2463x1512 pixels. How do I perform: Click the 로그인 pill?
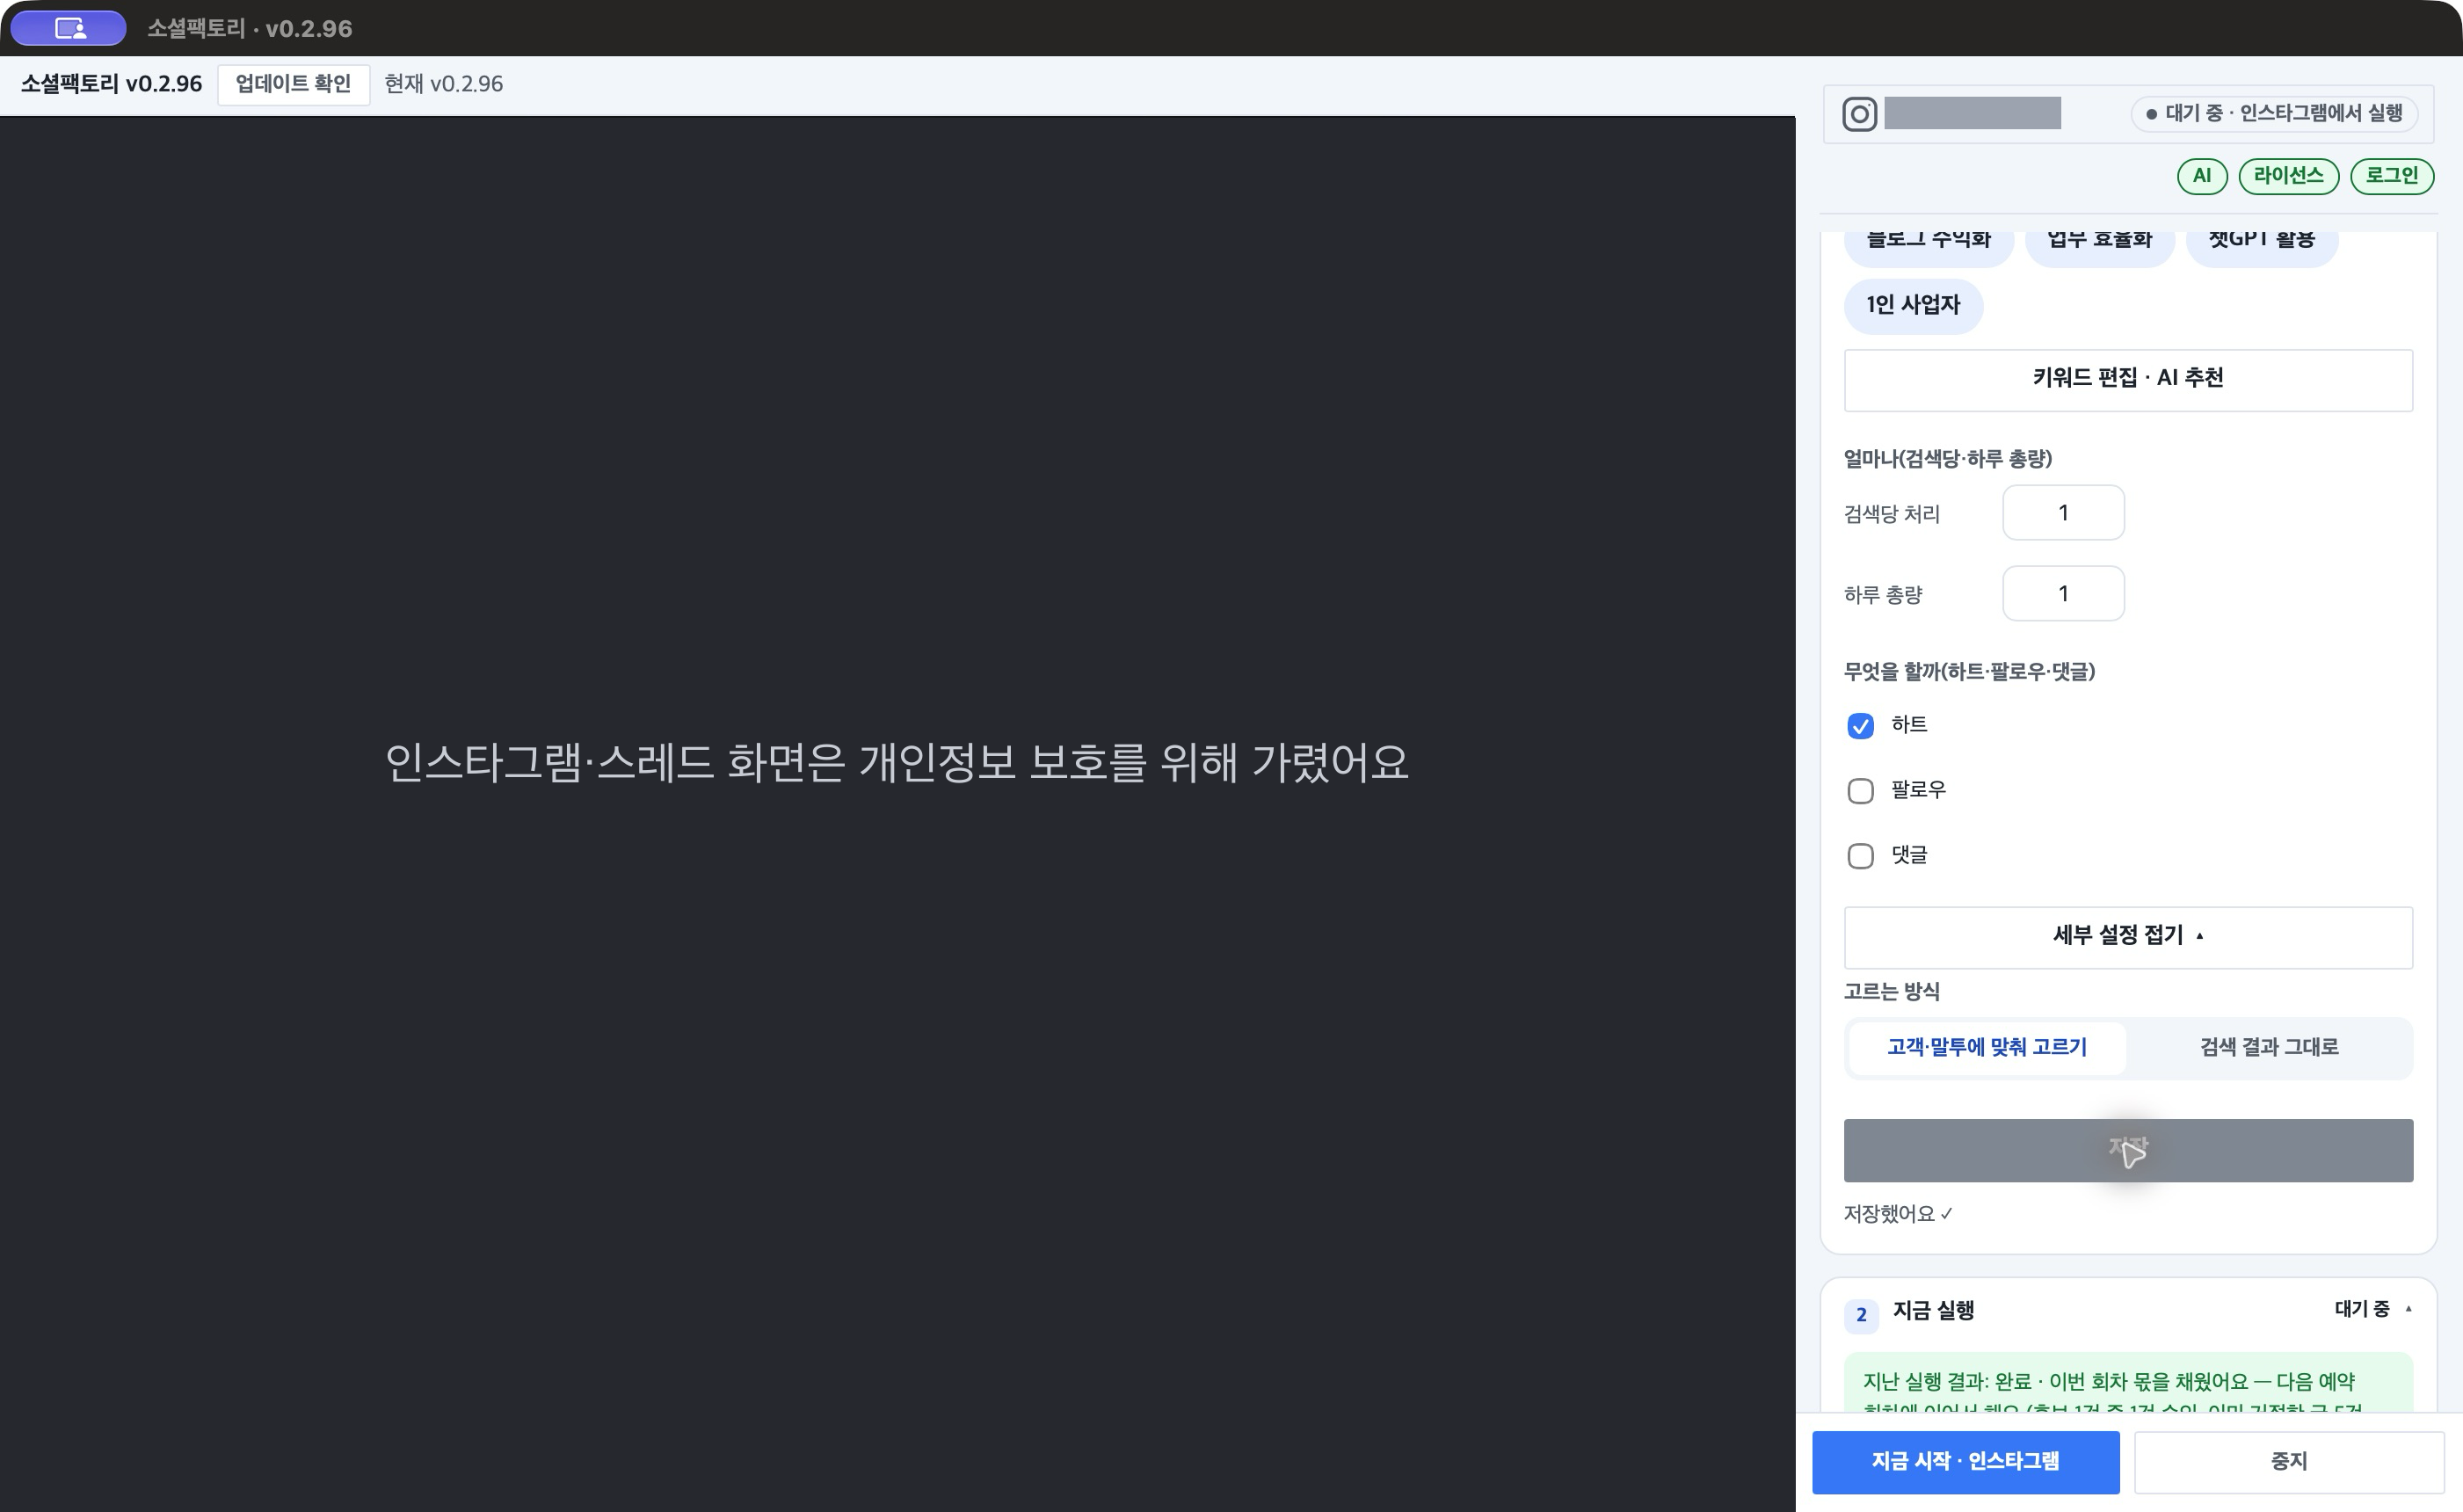2391,176
